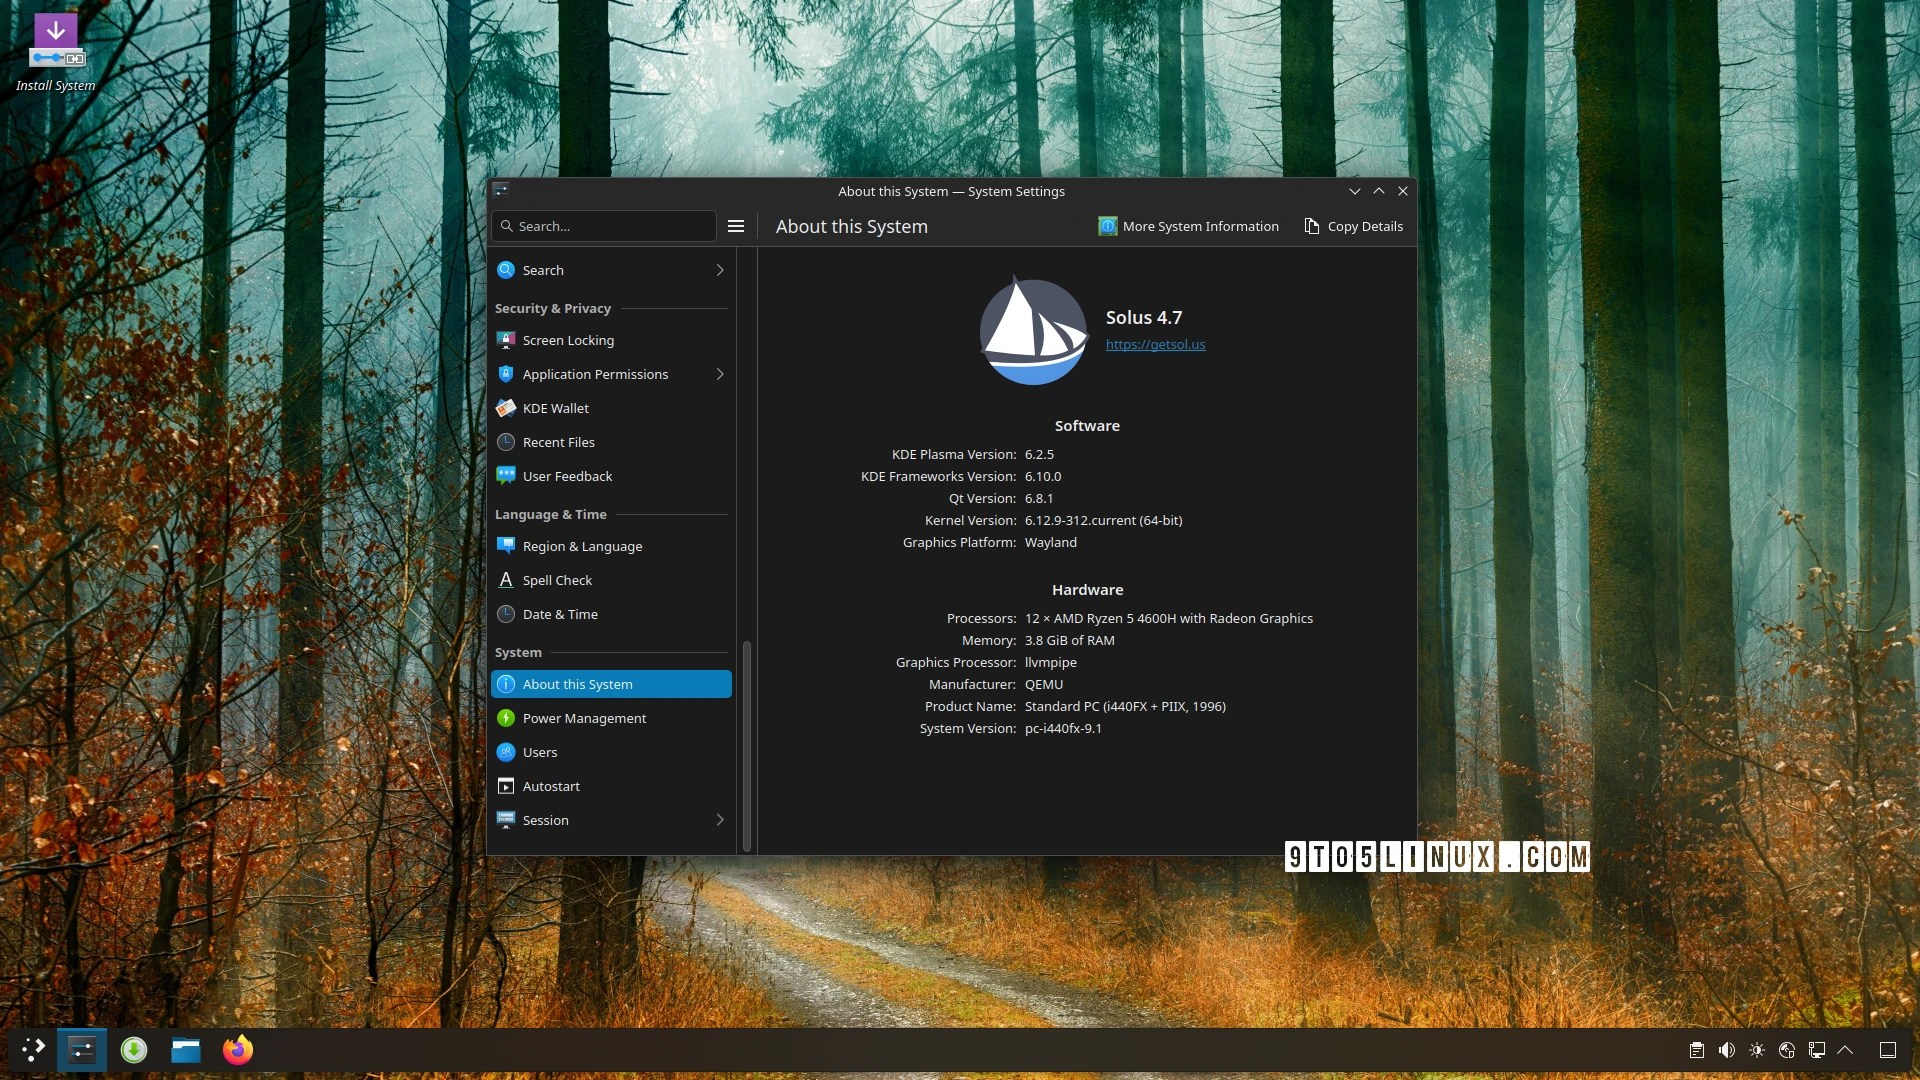This screenshot has width=1920, height=1080.
Task: Expand Application Permissions submenu
Action: click(x=720, y=374)
